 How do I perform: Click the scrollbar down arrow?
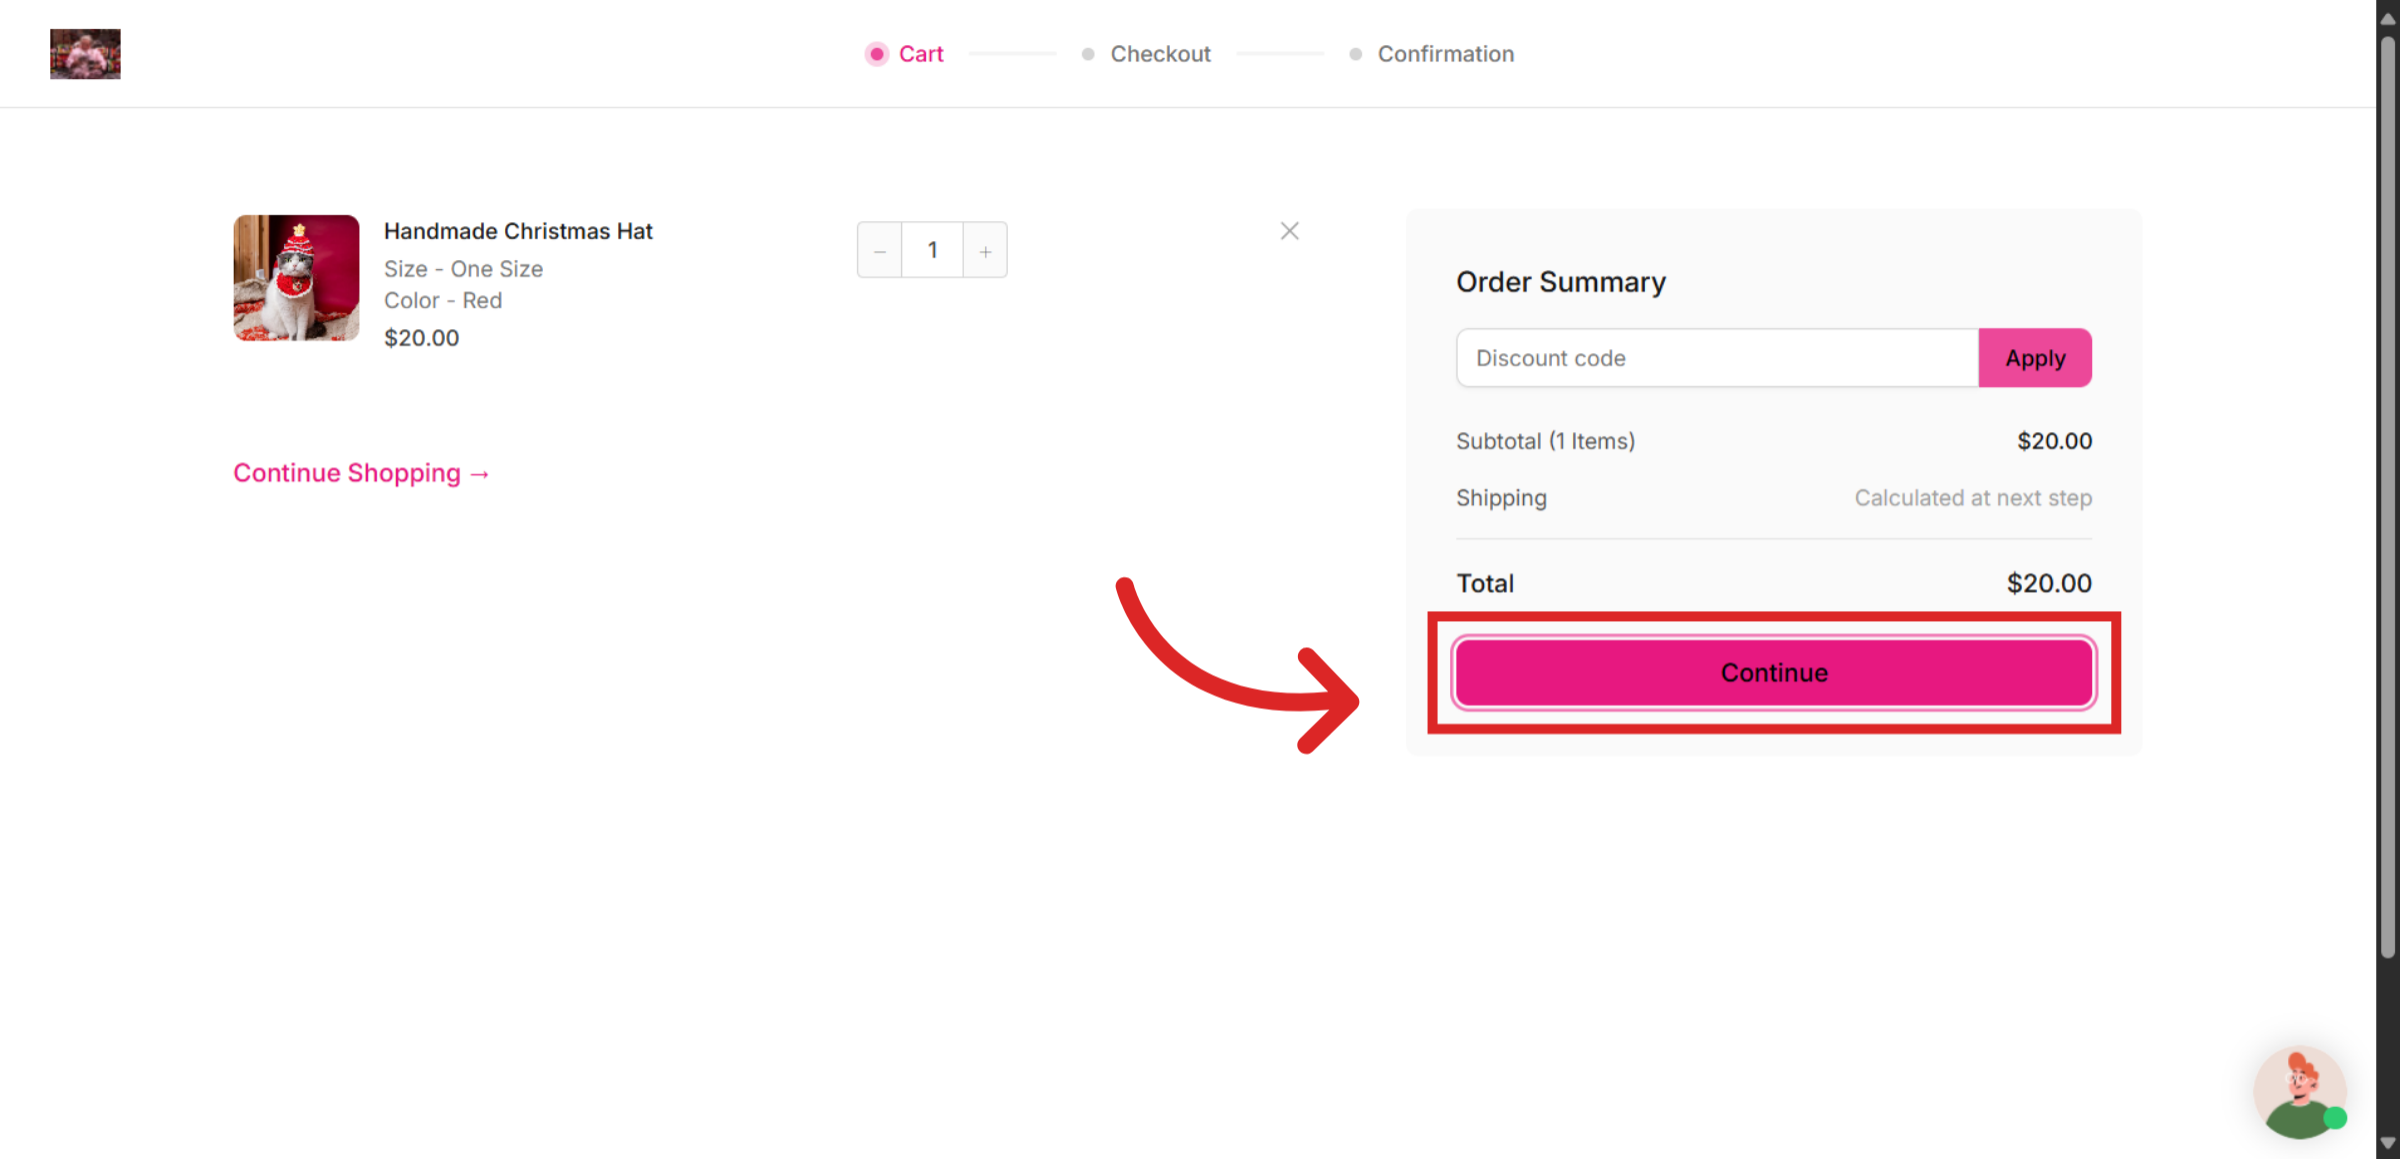tap(2388, 1142)
